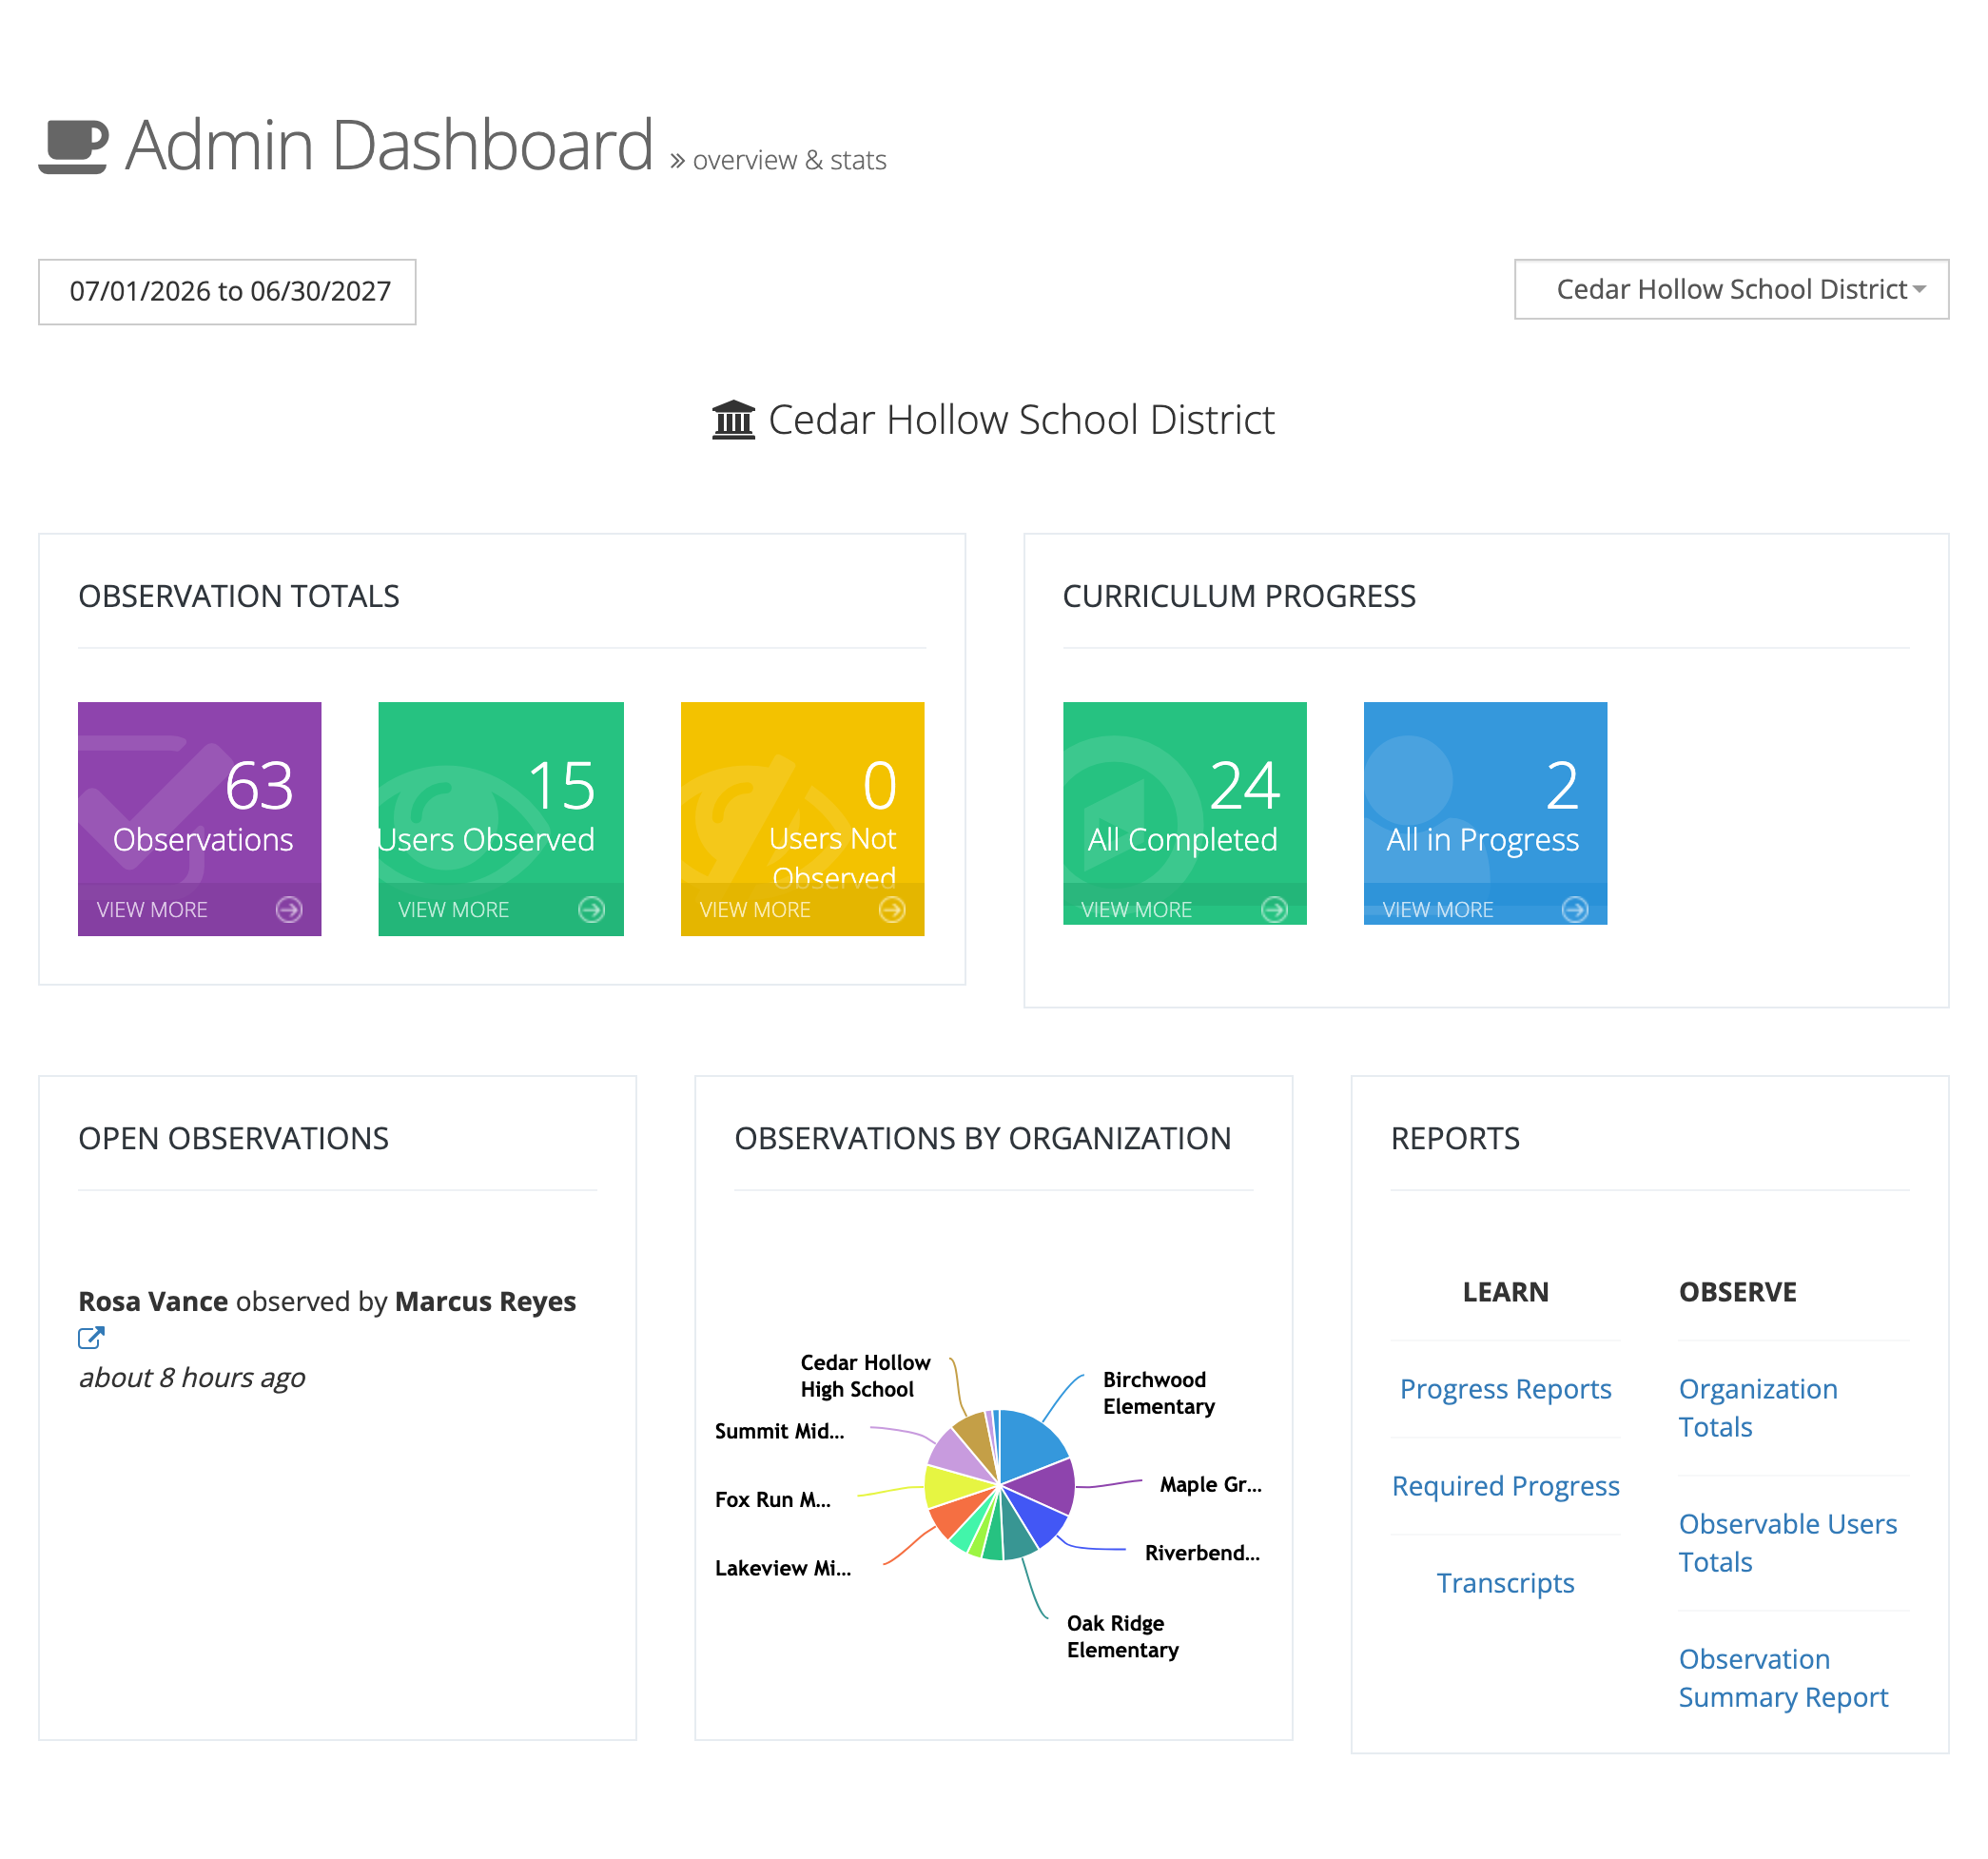Click the date range field 07/01/2026 to 06/30/2027

pos(227,292)
